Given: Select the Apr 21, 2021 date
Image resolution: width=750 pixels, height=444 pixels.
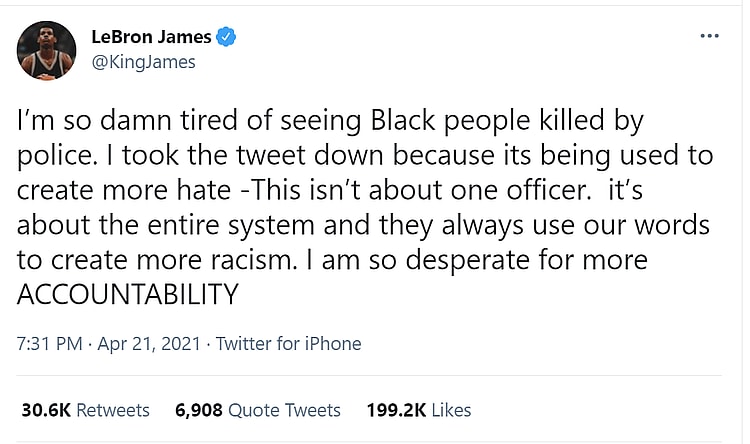Looking at the screenshot, I should (x=150, y=344).
